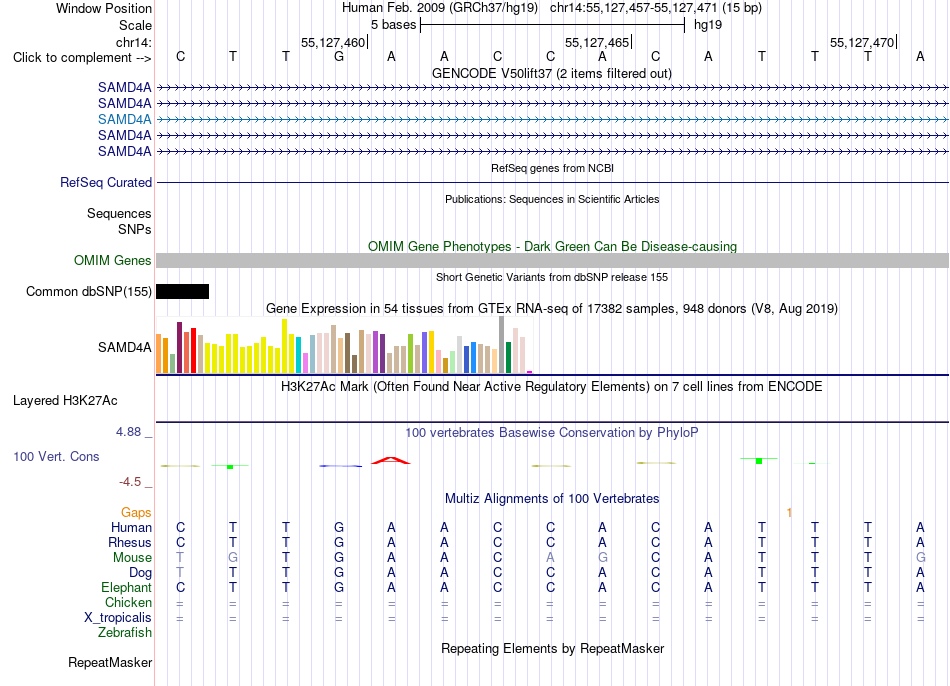Click the RepeatMasker track label
This screenshot has height=686, width=950.
110,662
